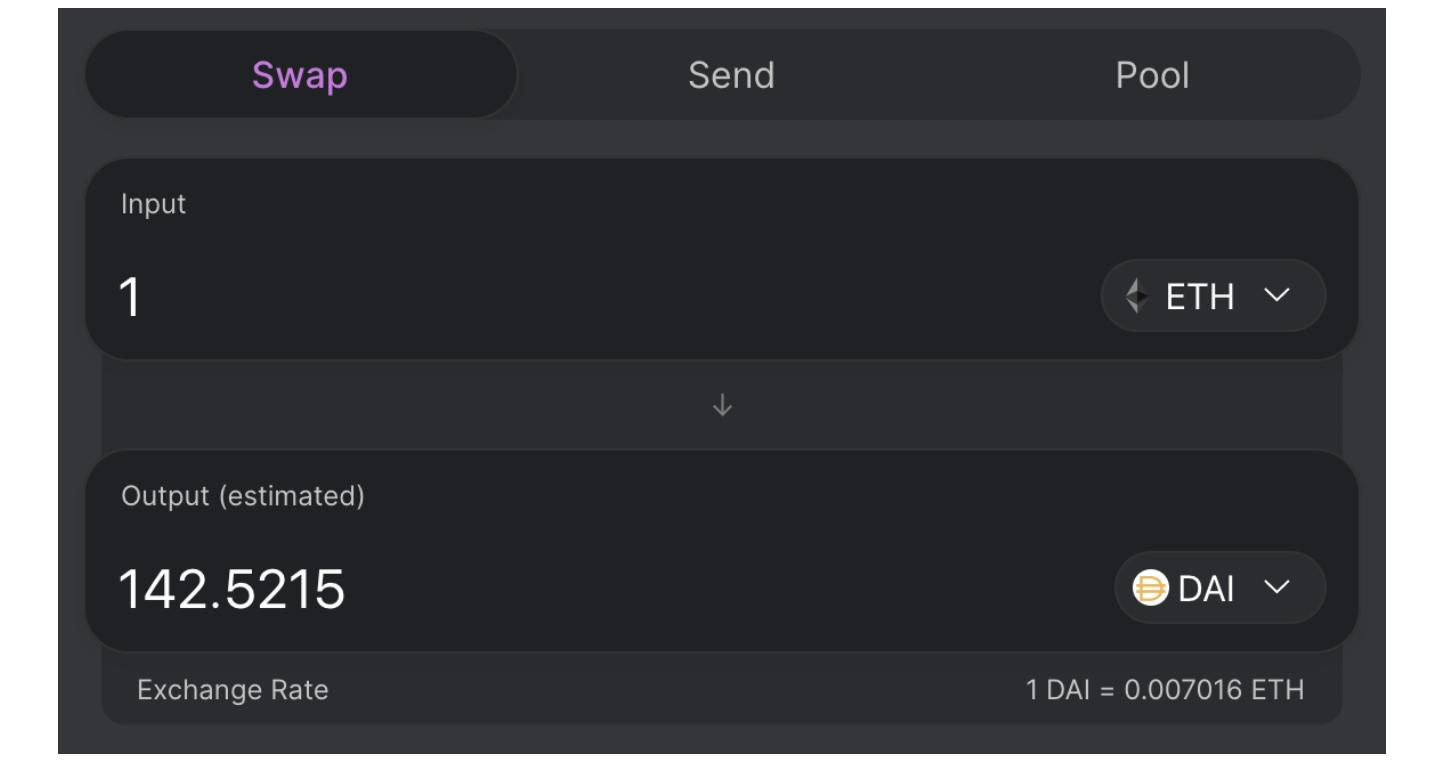Click the Input label text
The width and height of the screenshot is (1436, 766).
(x=153, y=204)
